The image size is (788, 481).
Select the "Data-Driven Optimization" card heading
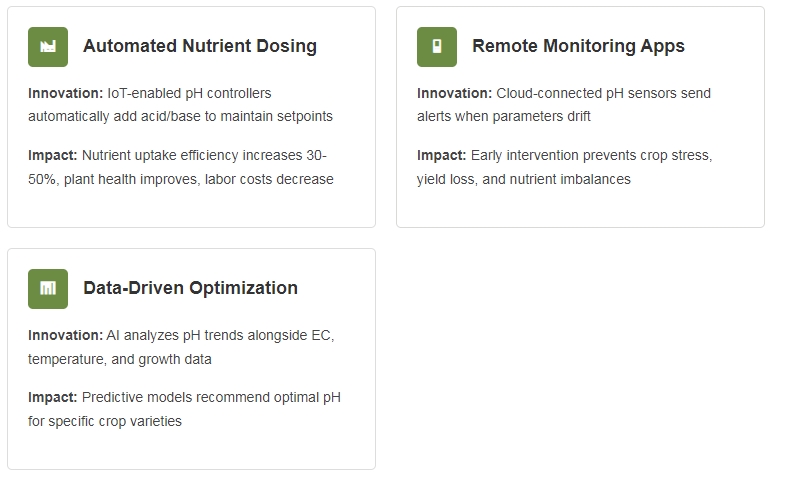[190, 288]
